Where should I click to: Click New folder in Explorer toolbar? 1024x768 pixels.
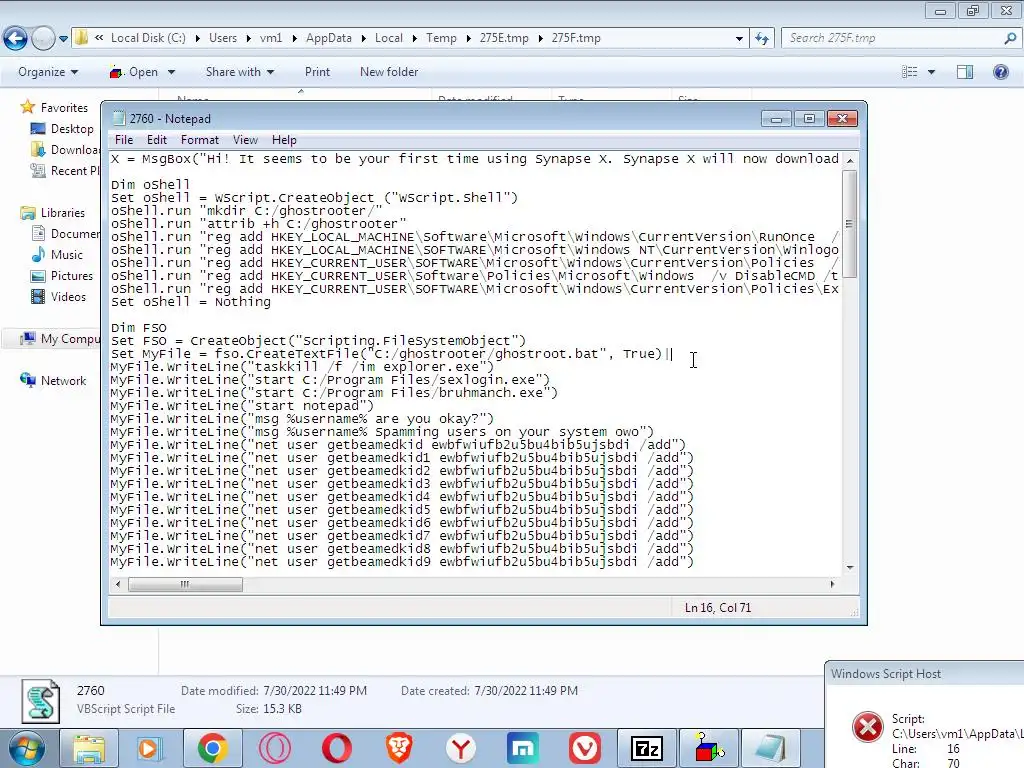(389, 72)
